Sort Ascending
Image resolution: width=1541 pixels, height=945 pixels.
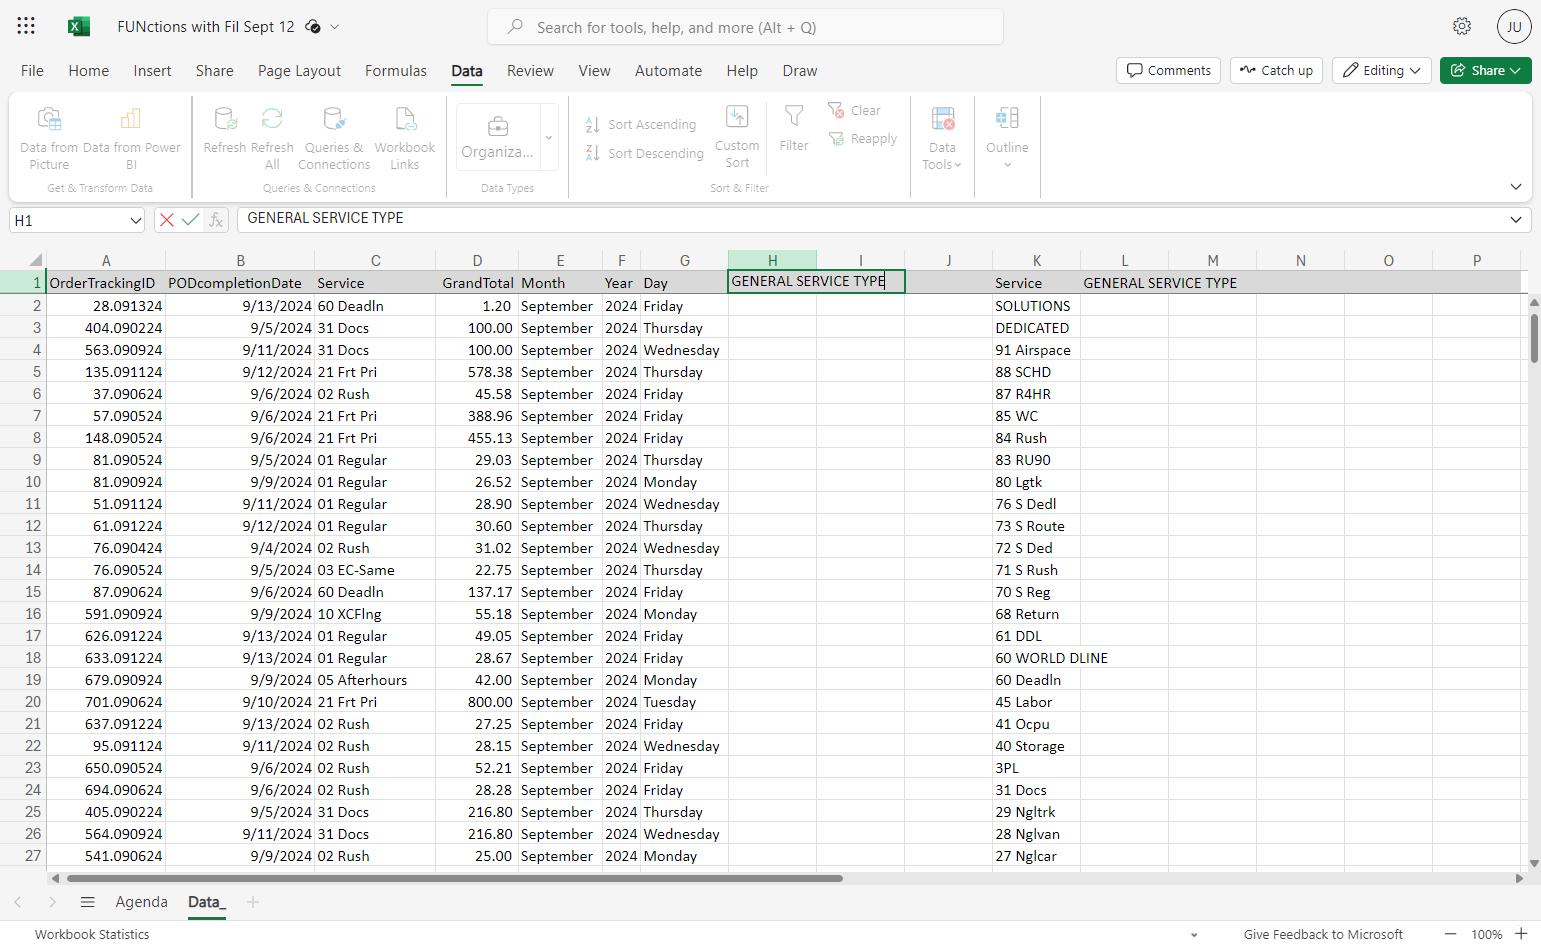coord(641,124)
